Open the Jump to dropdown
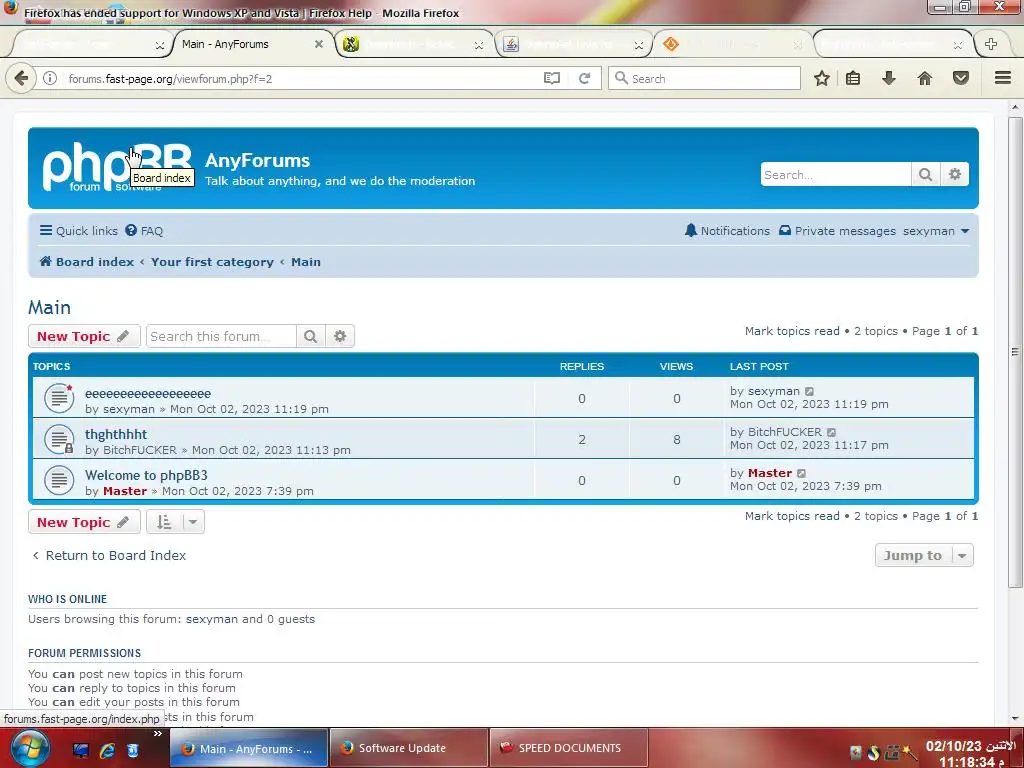This screenshot has width=1024, height=768. tap(924, 555)
